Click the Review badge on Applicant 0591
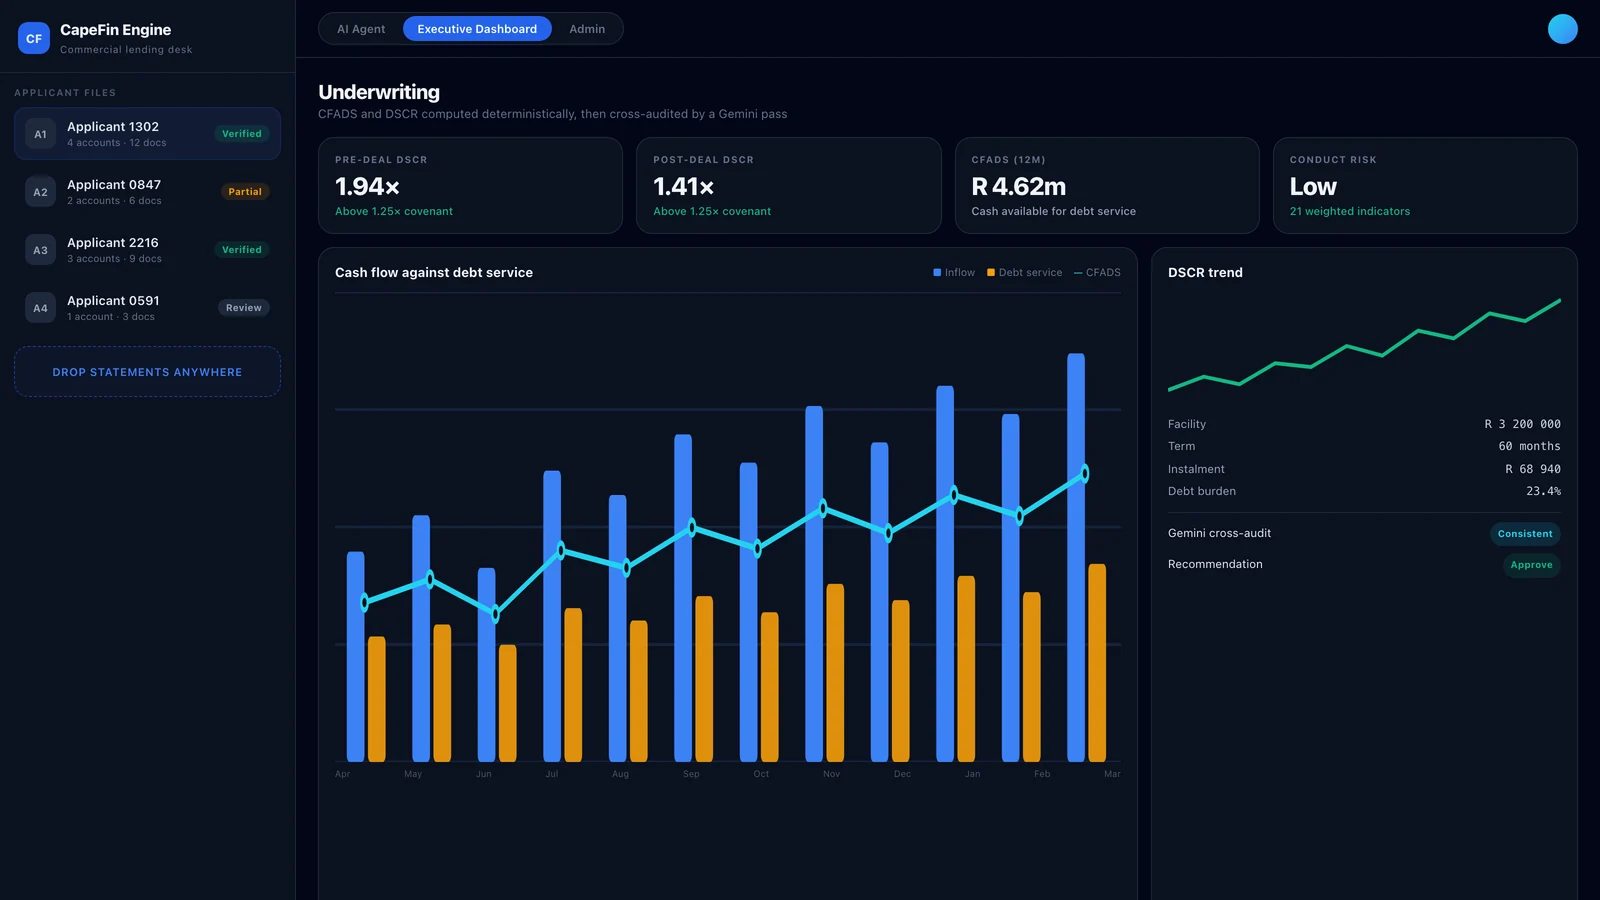Viewport: 1600px width, 900px height. [244, 308]
